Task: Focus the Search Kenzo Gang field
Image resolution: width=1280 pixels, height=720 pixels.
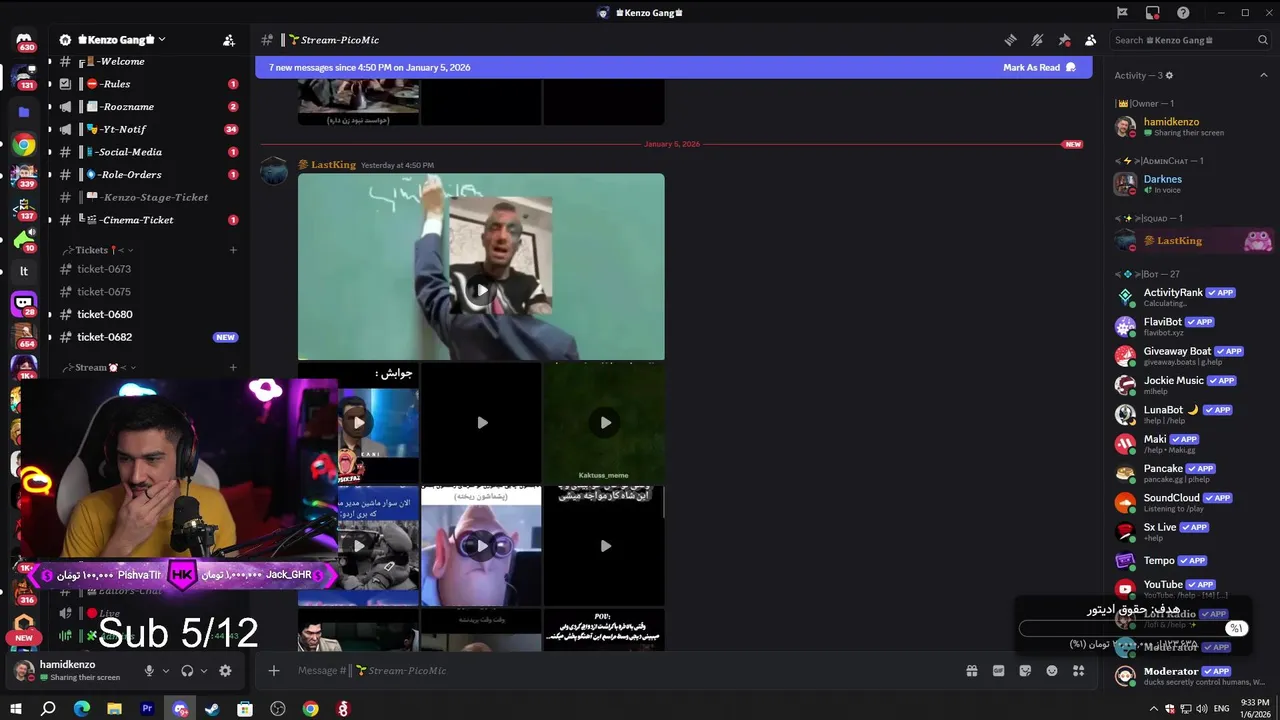Action: click(x=1190, y=40)
